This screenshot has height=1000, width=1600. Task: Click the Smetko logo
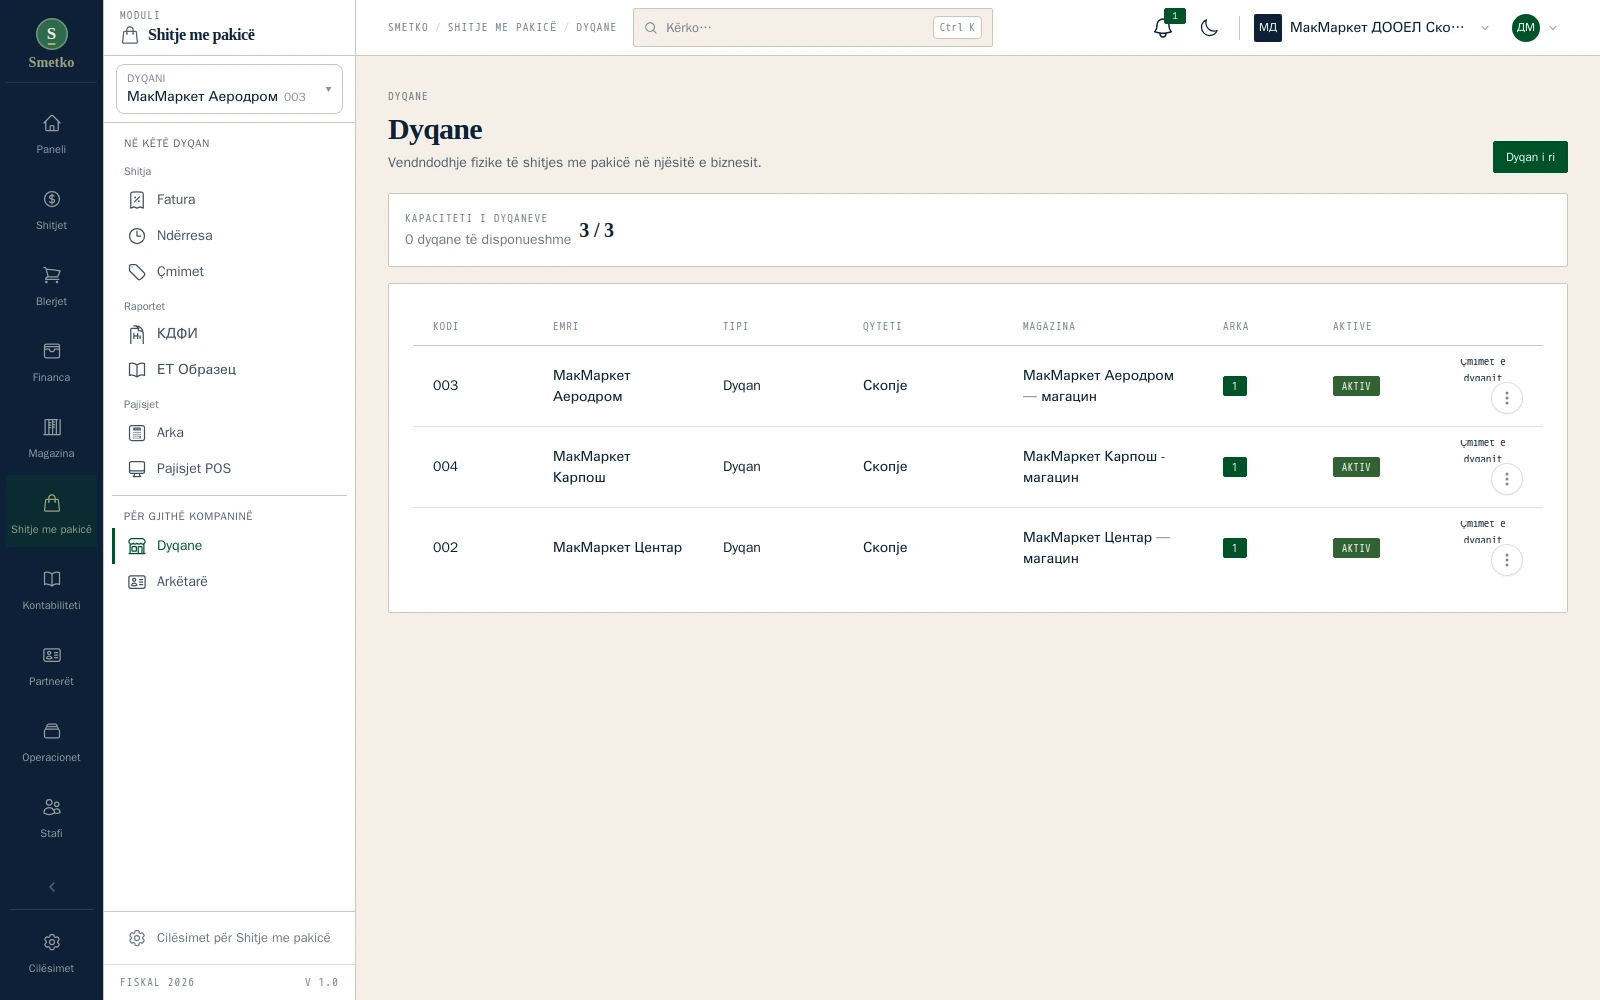(x=51, y=45)
